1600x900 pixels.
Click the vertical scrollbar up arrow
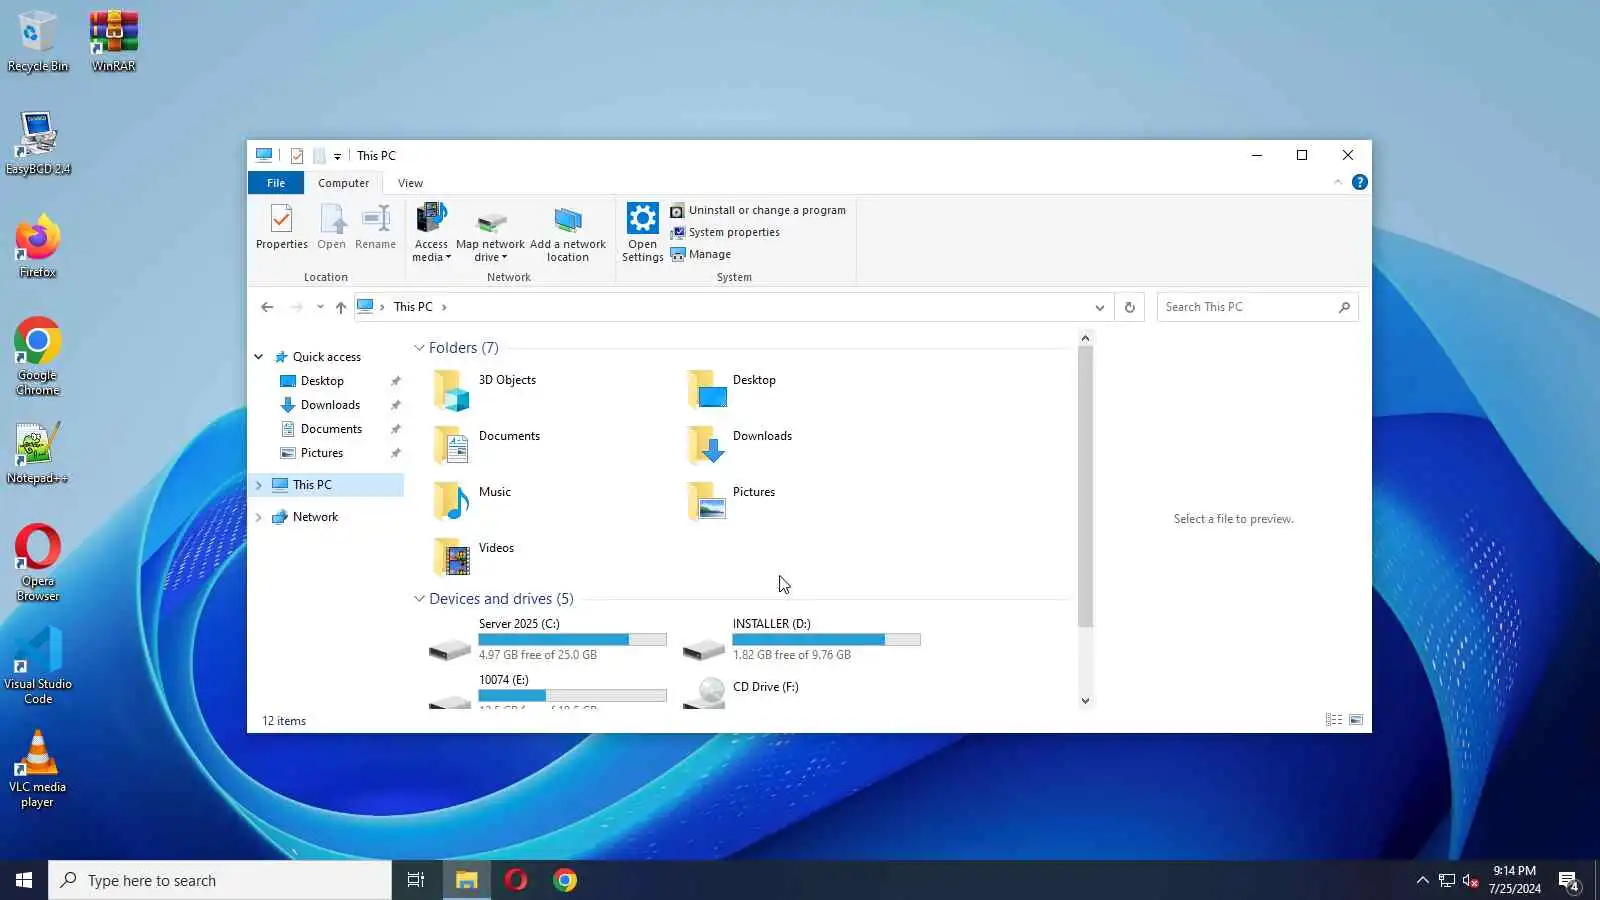1085,338
